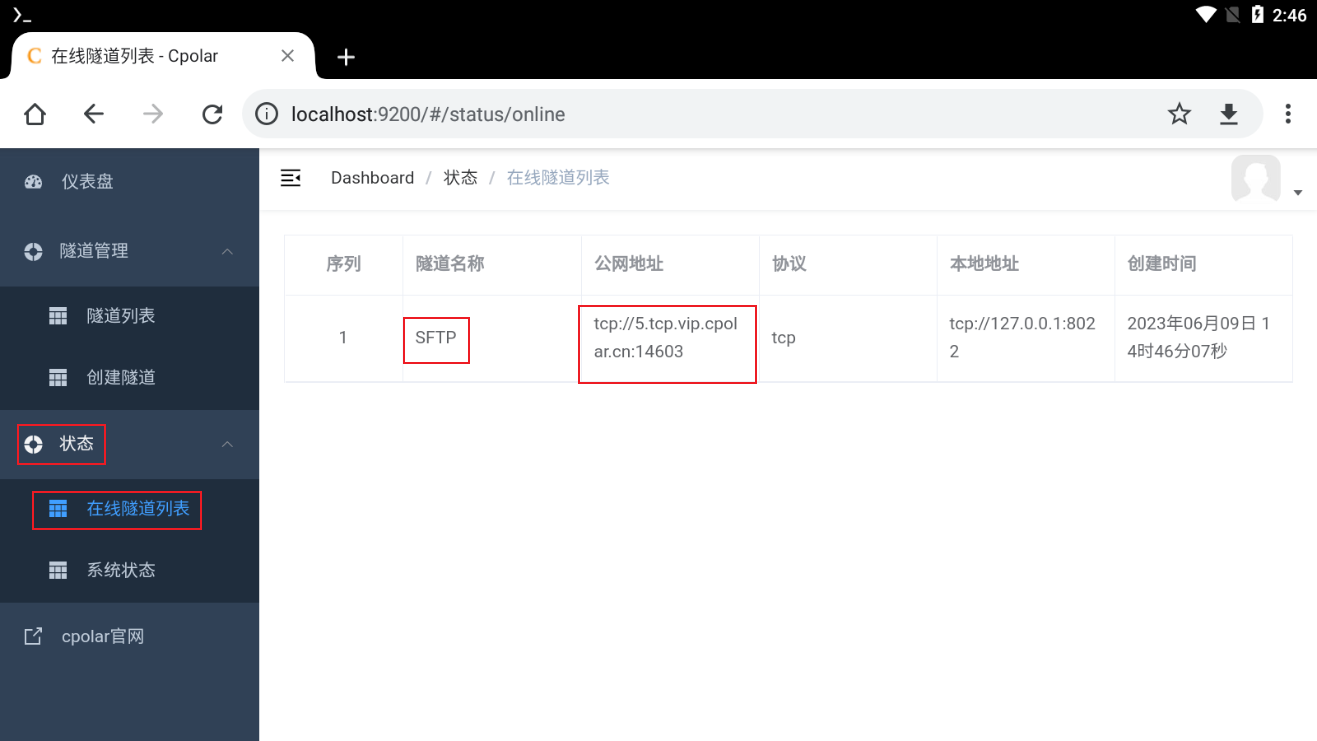The image size is (1317, 741).
Task: Click the user avatar image
Action: [1256, 179]
